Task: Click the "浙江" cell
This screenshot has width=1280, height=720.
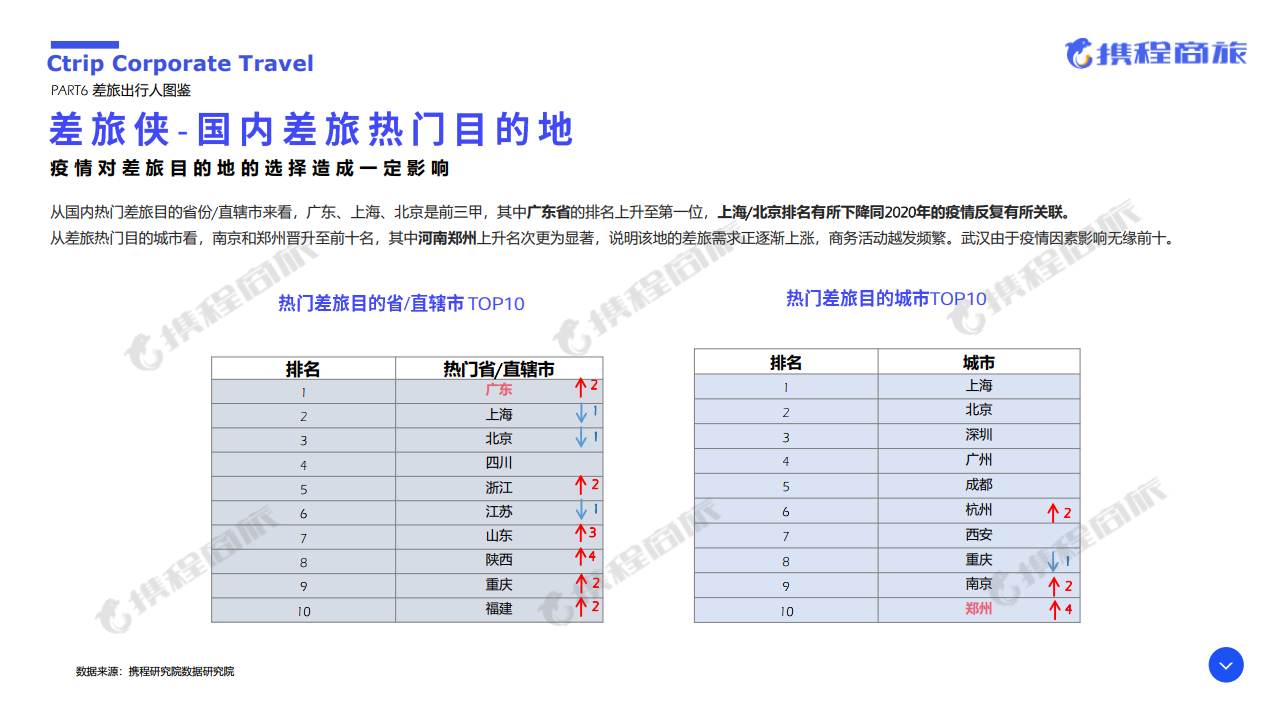Action: pyautogui.click(x=499, y=487)
